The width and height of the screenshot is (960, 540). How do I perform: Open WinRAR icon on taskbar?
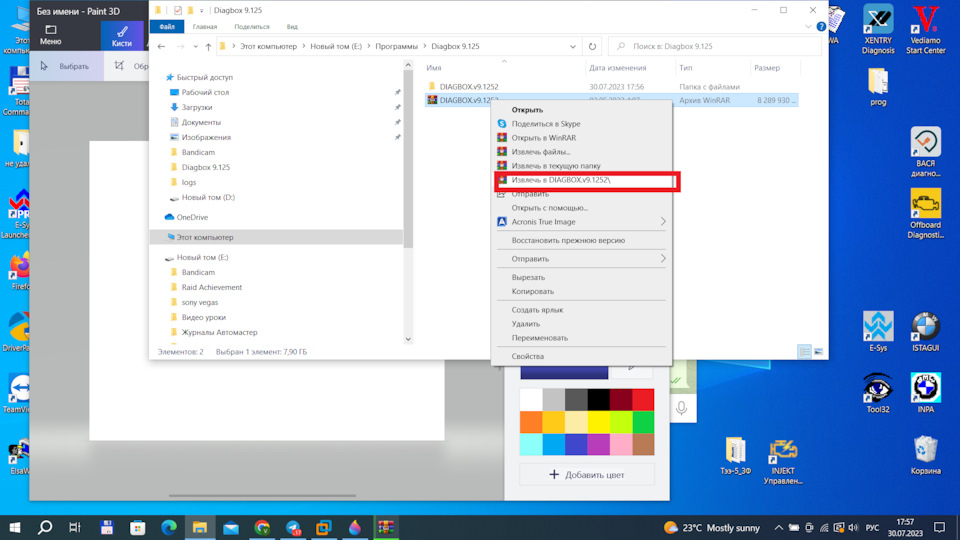pyautogui.click(x=386, y=527)
